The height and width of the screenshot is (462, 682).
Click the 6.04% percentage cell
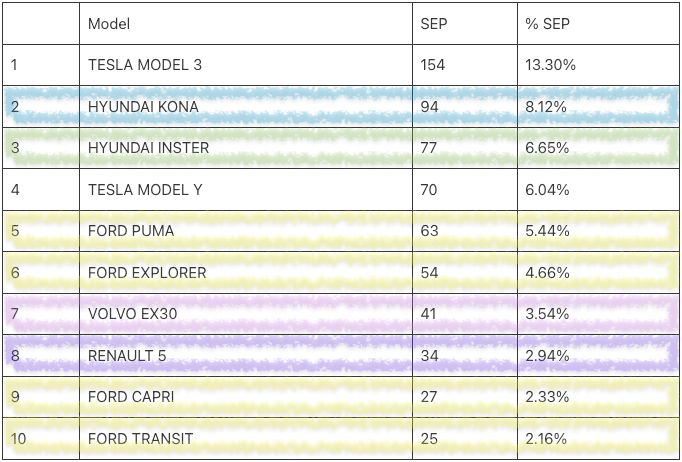(547, 190)
